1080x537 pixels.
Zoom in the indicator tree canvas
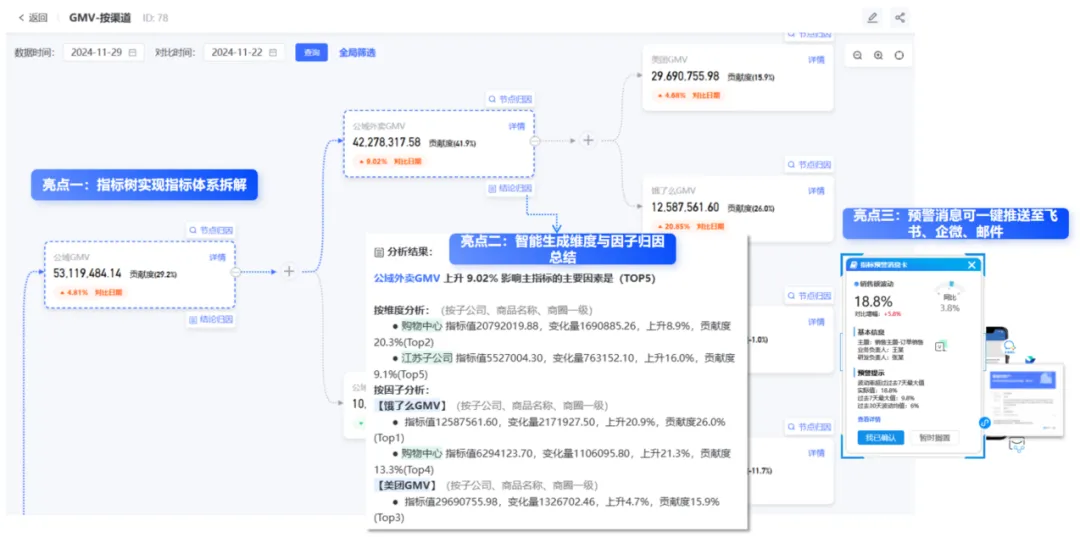pos(878,56)
